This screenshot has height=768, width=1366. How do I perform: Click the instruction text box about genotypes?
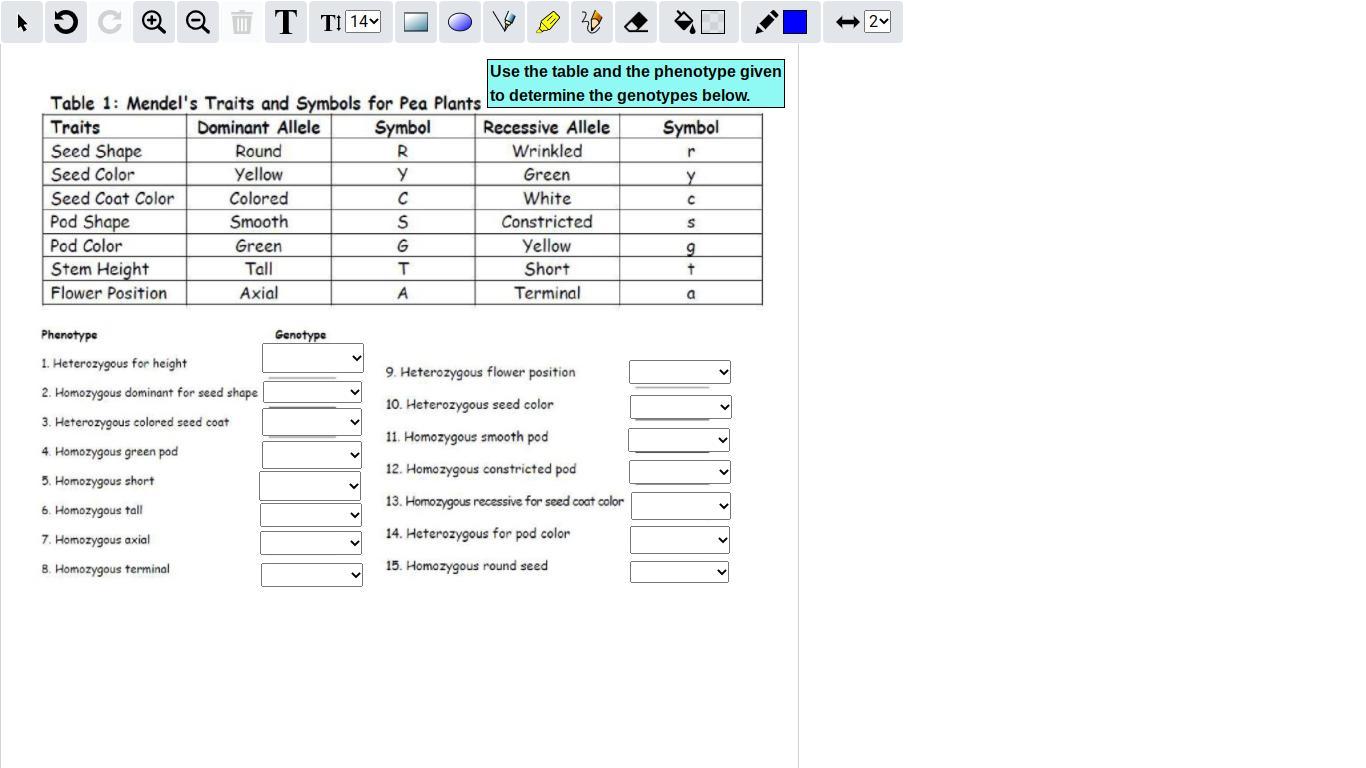click(636, 84)
